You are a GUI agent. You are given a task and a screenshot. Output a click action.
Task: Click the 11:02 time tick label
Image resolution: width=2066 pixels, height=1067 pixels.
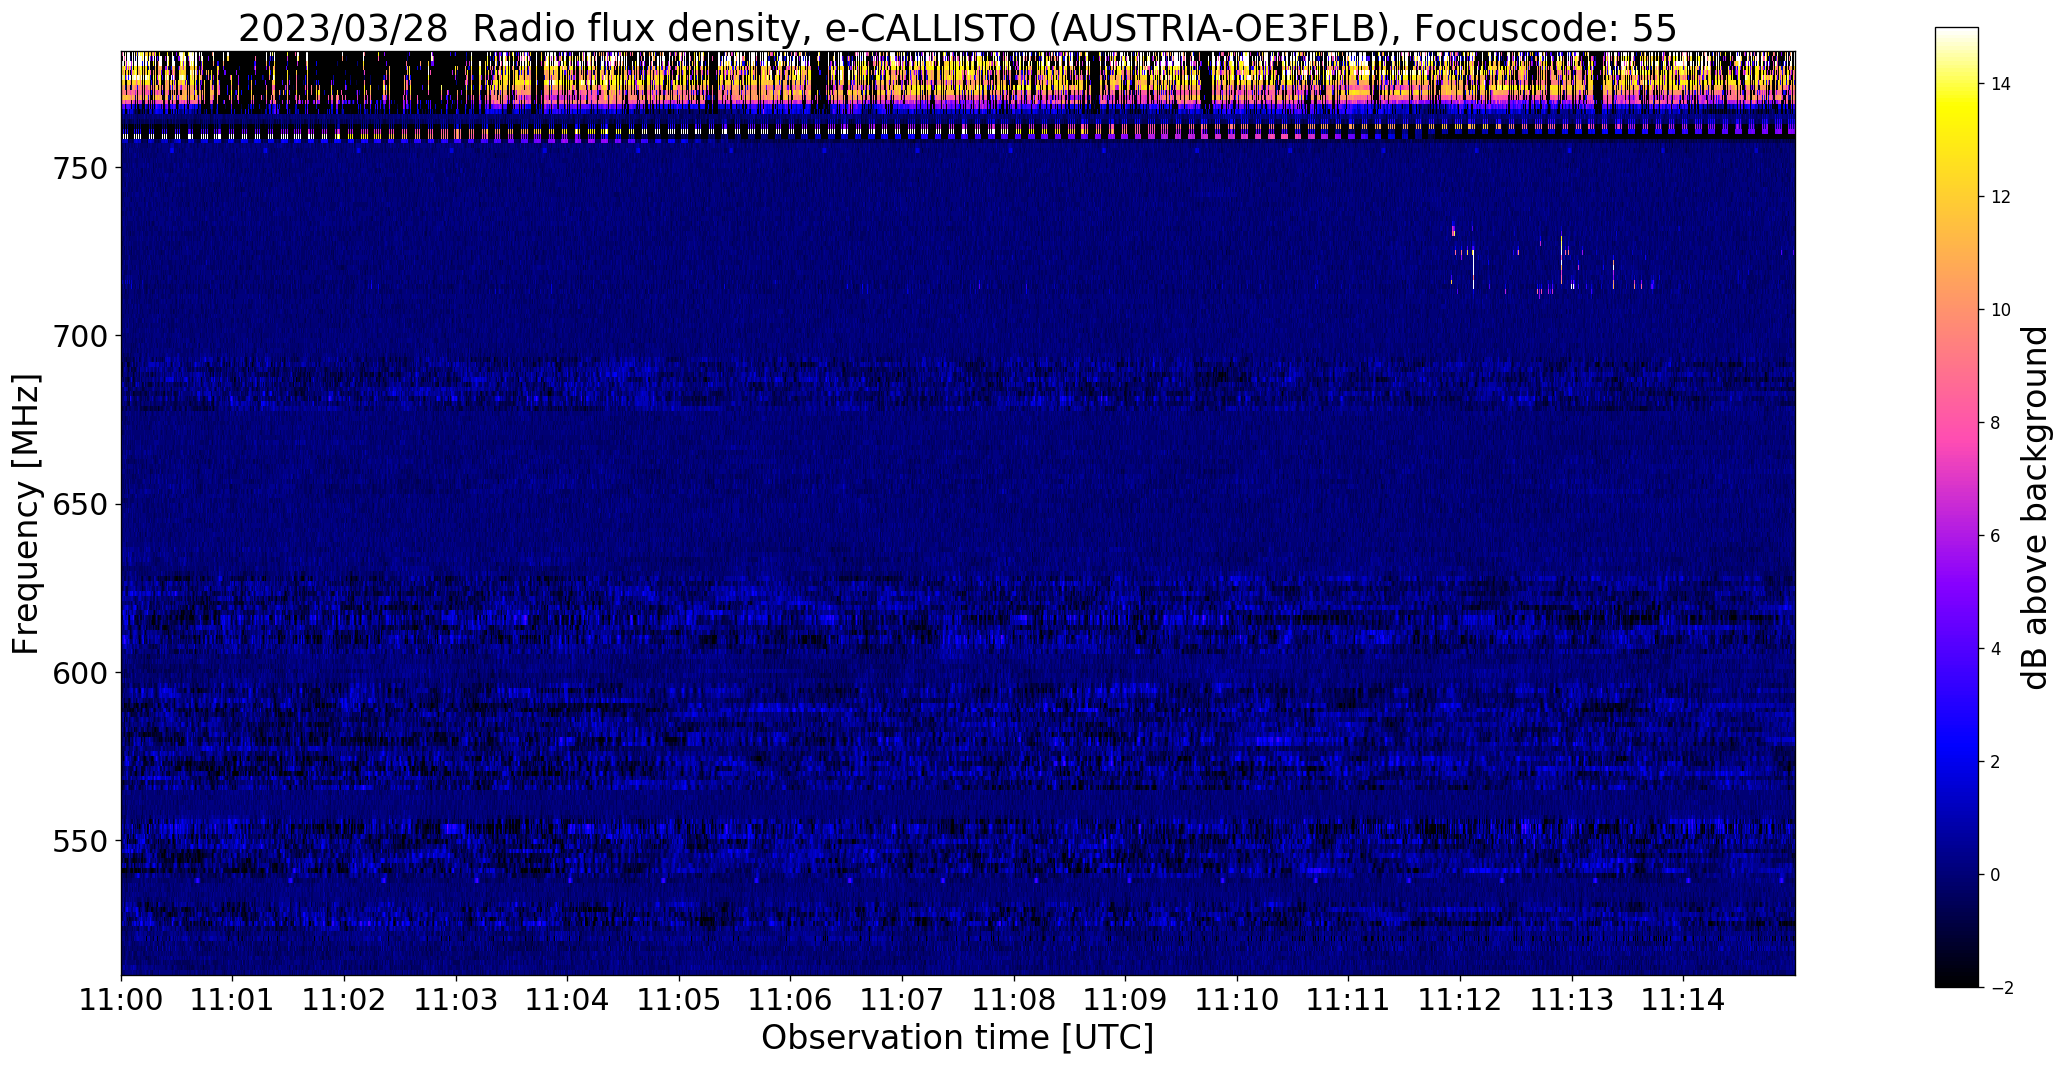[x=344, y=1000]
